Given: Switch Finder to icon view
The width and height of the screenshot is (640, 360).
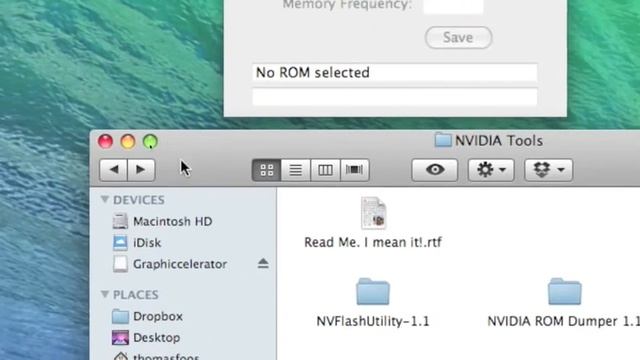Looking at the screenshot, I should coord(267,170).
